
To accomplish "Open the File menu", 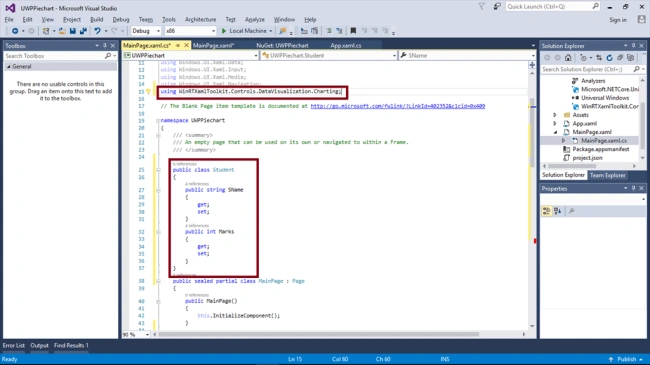I will click(x=9, y=19).
